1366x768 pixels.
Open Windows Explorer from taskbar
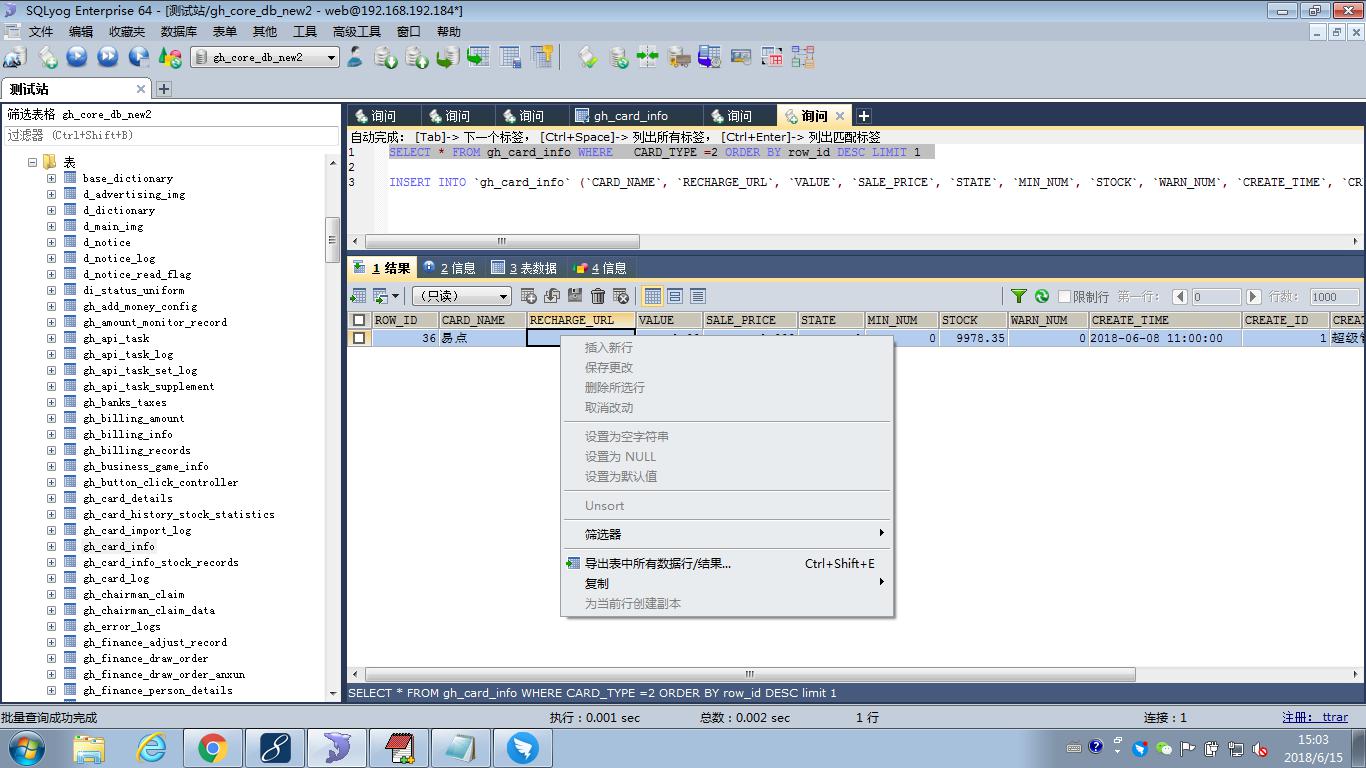tap(89, 747)
